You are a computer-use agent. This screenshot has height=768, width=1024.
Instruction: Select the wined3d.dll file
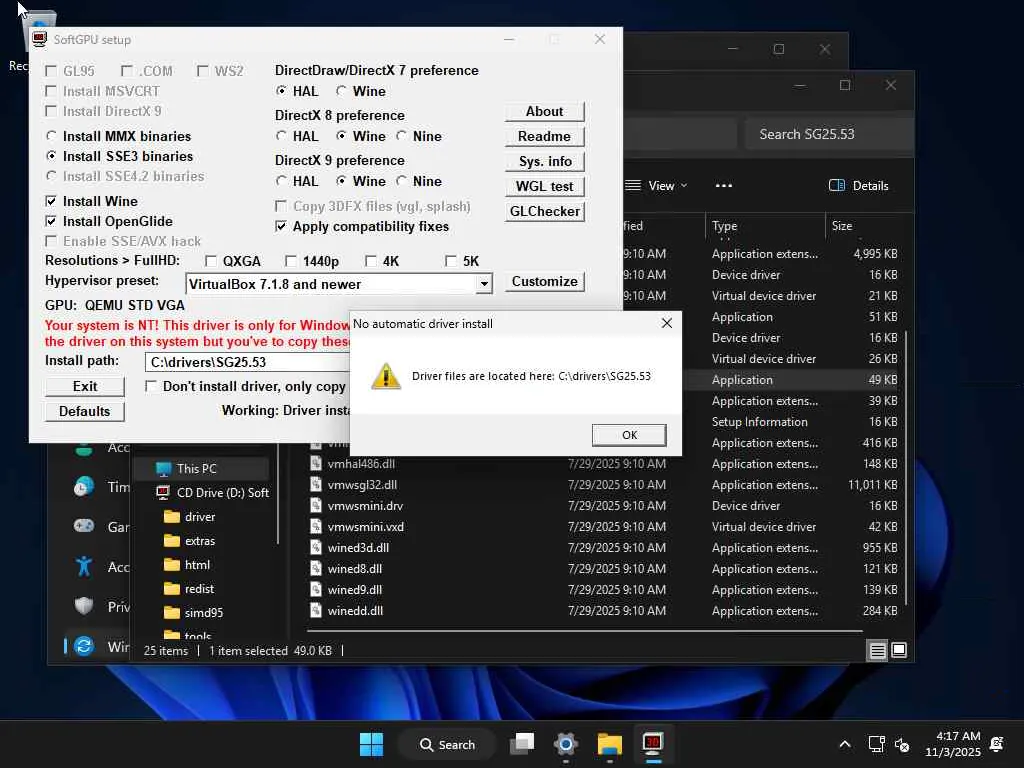pos(358,547)
